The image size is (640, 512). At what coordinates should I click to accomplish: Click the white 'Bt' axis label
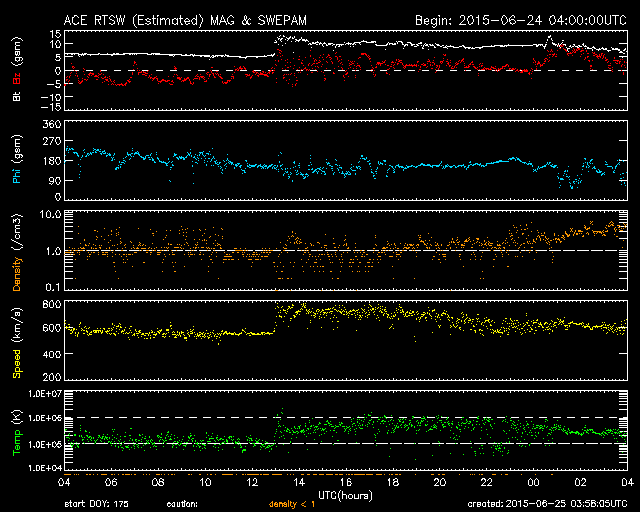pos(17,96)
